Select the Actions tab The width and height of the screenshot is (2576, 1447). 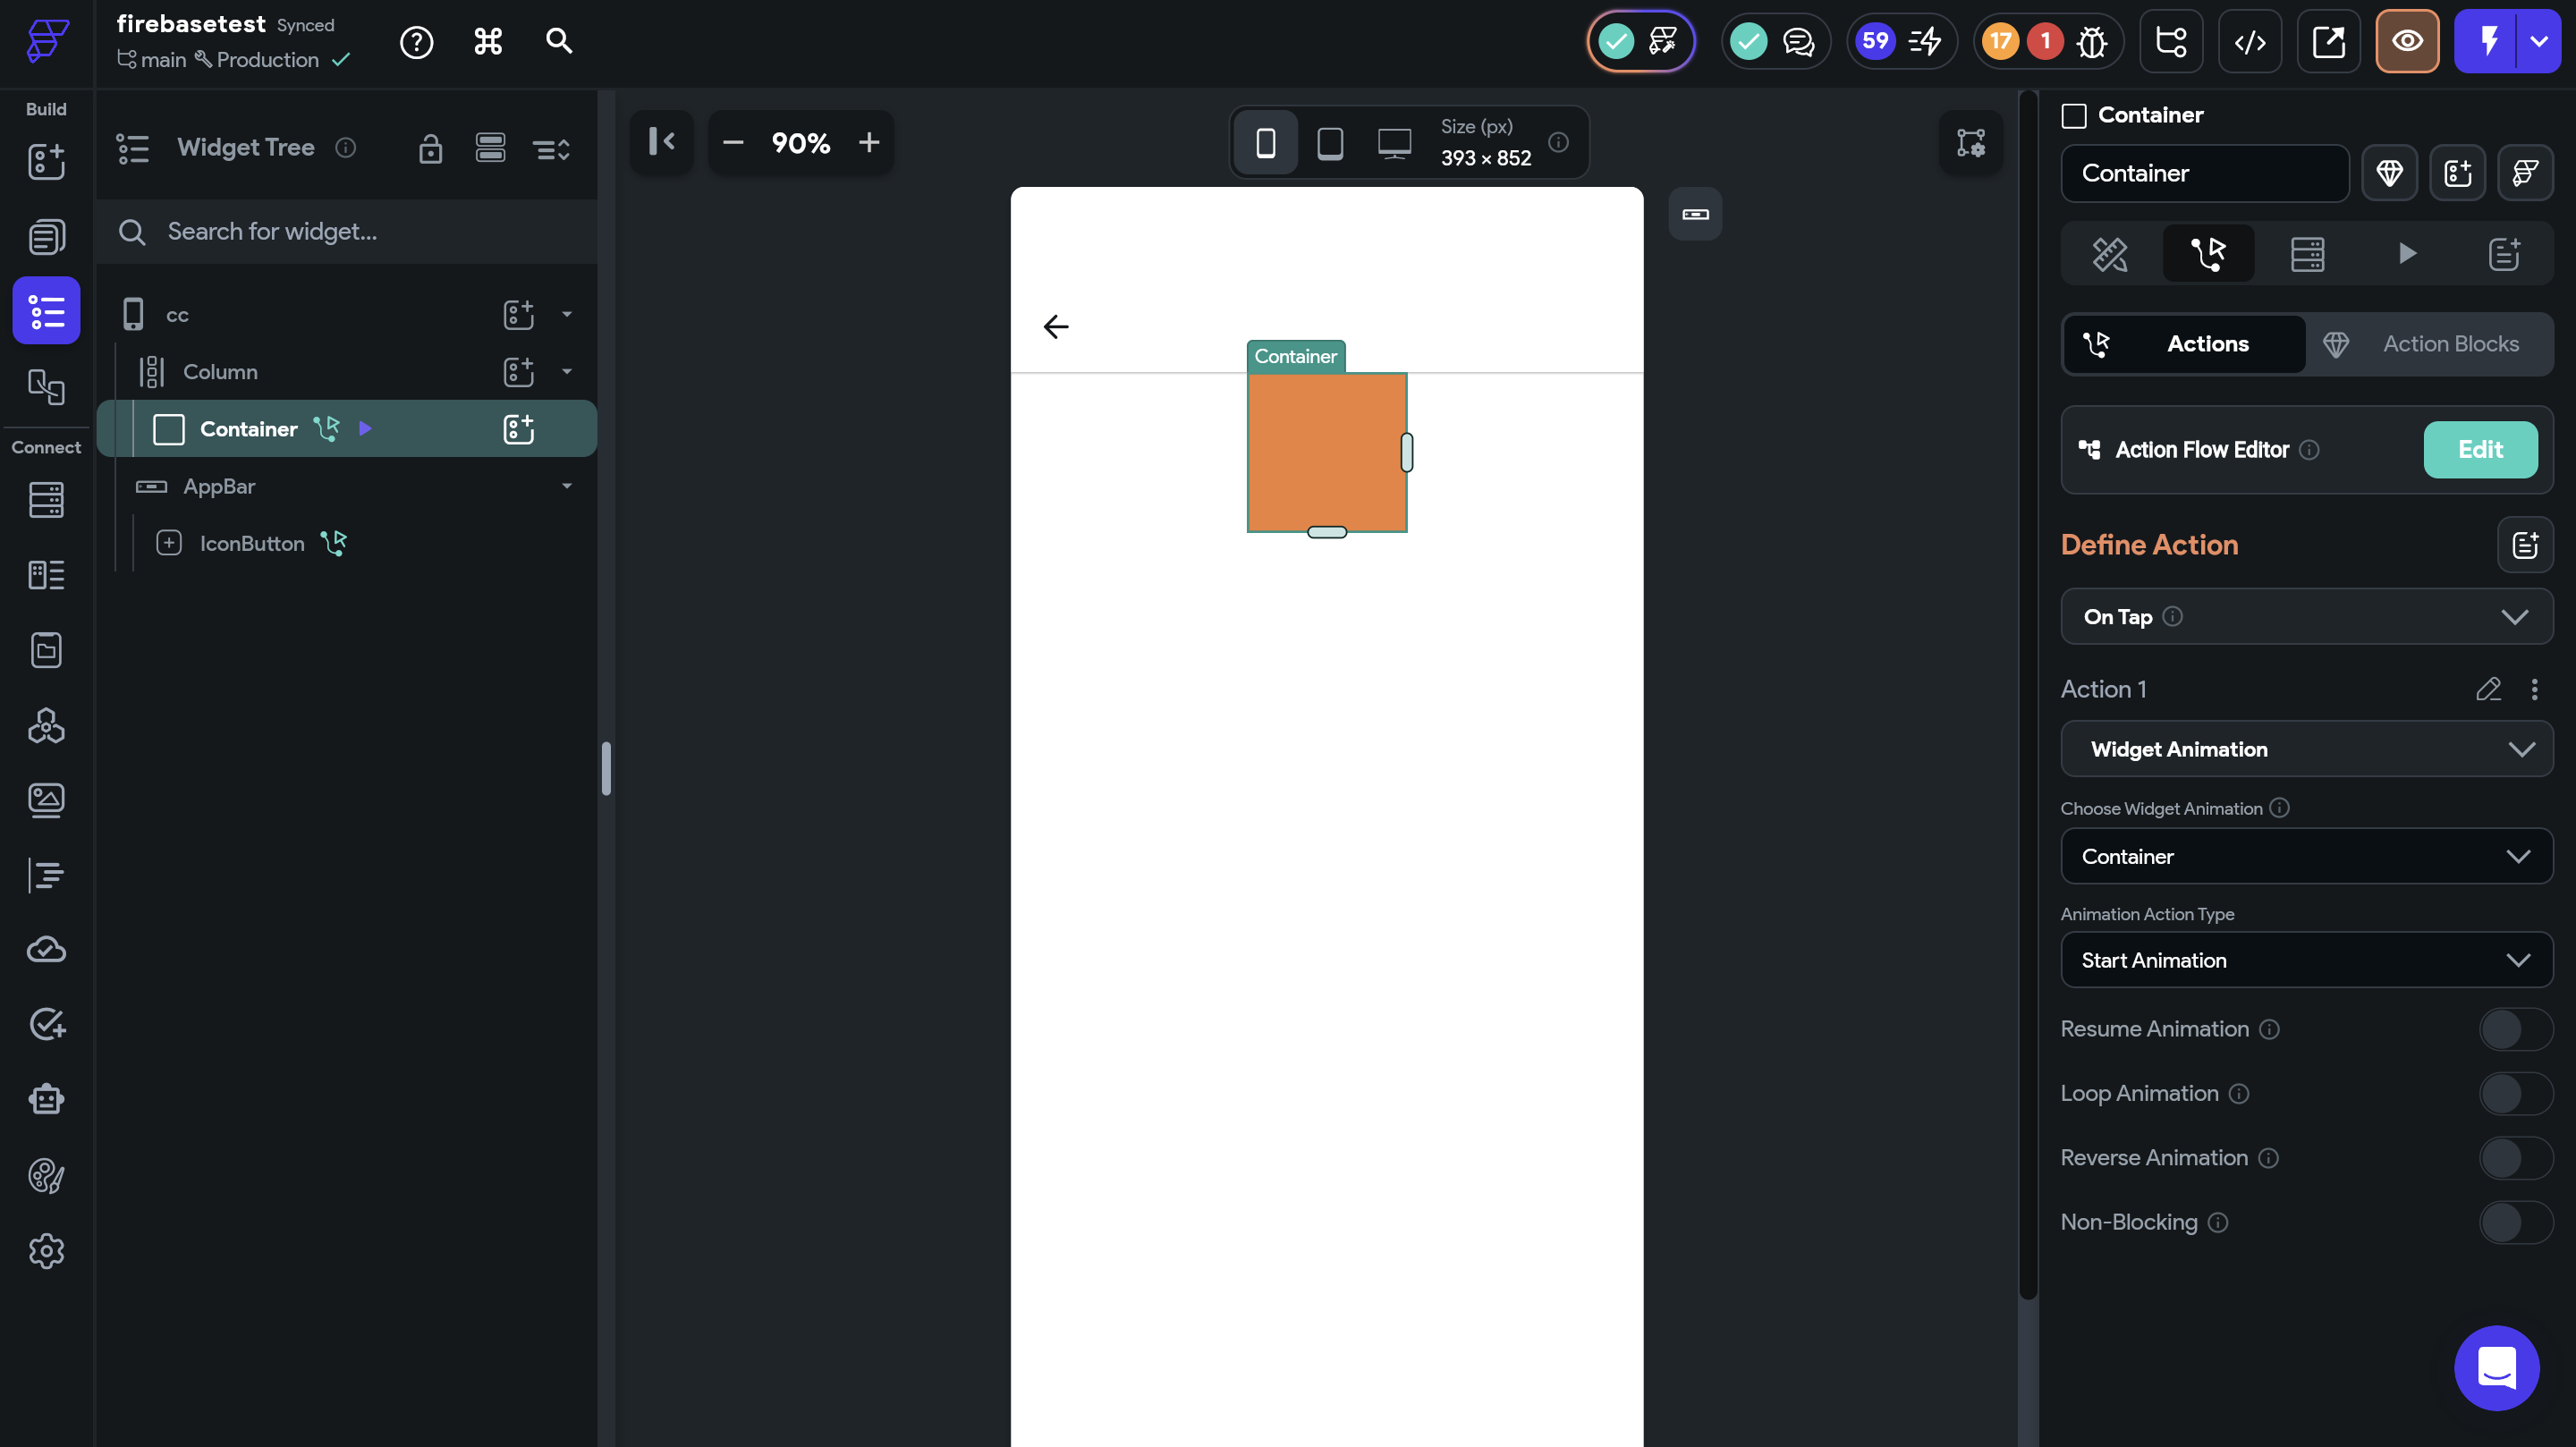[2184, 344]
